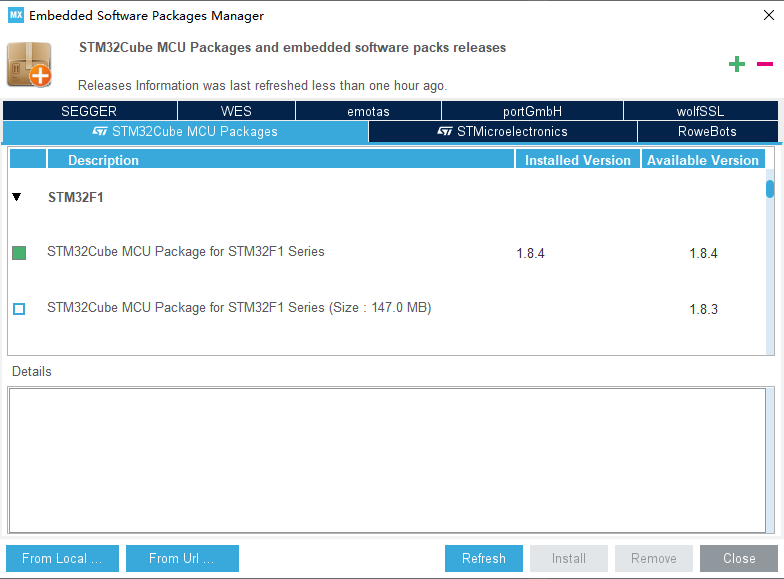Click the MX logo in title bar
Viewport: 784px width, 579px height.
point(16,15)
